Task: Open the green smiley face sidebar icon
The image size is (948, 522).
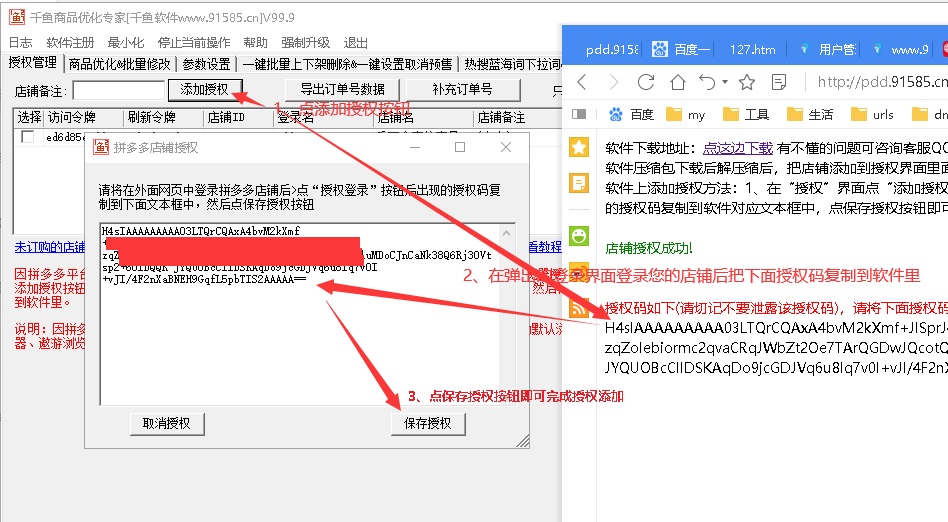Action: point(578,236)
